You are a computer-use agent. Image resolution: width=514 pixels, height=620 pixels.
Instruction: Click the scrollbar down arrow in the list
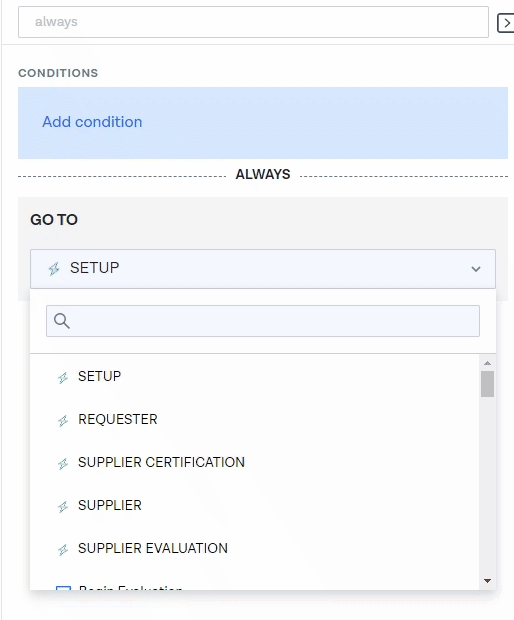tap(488, 581)
